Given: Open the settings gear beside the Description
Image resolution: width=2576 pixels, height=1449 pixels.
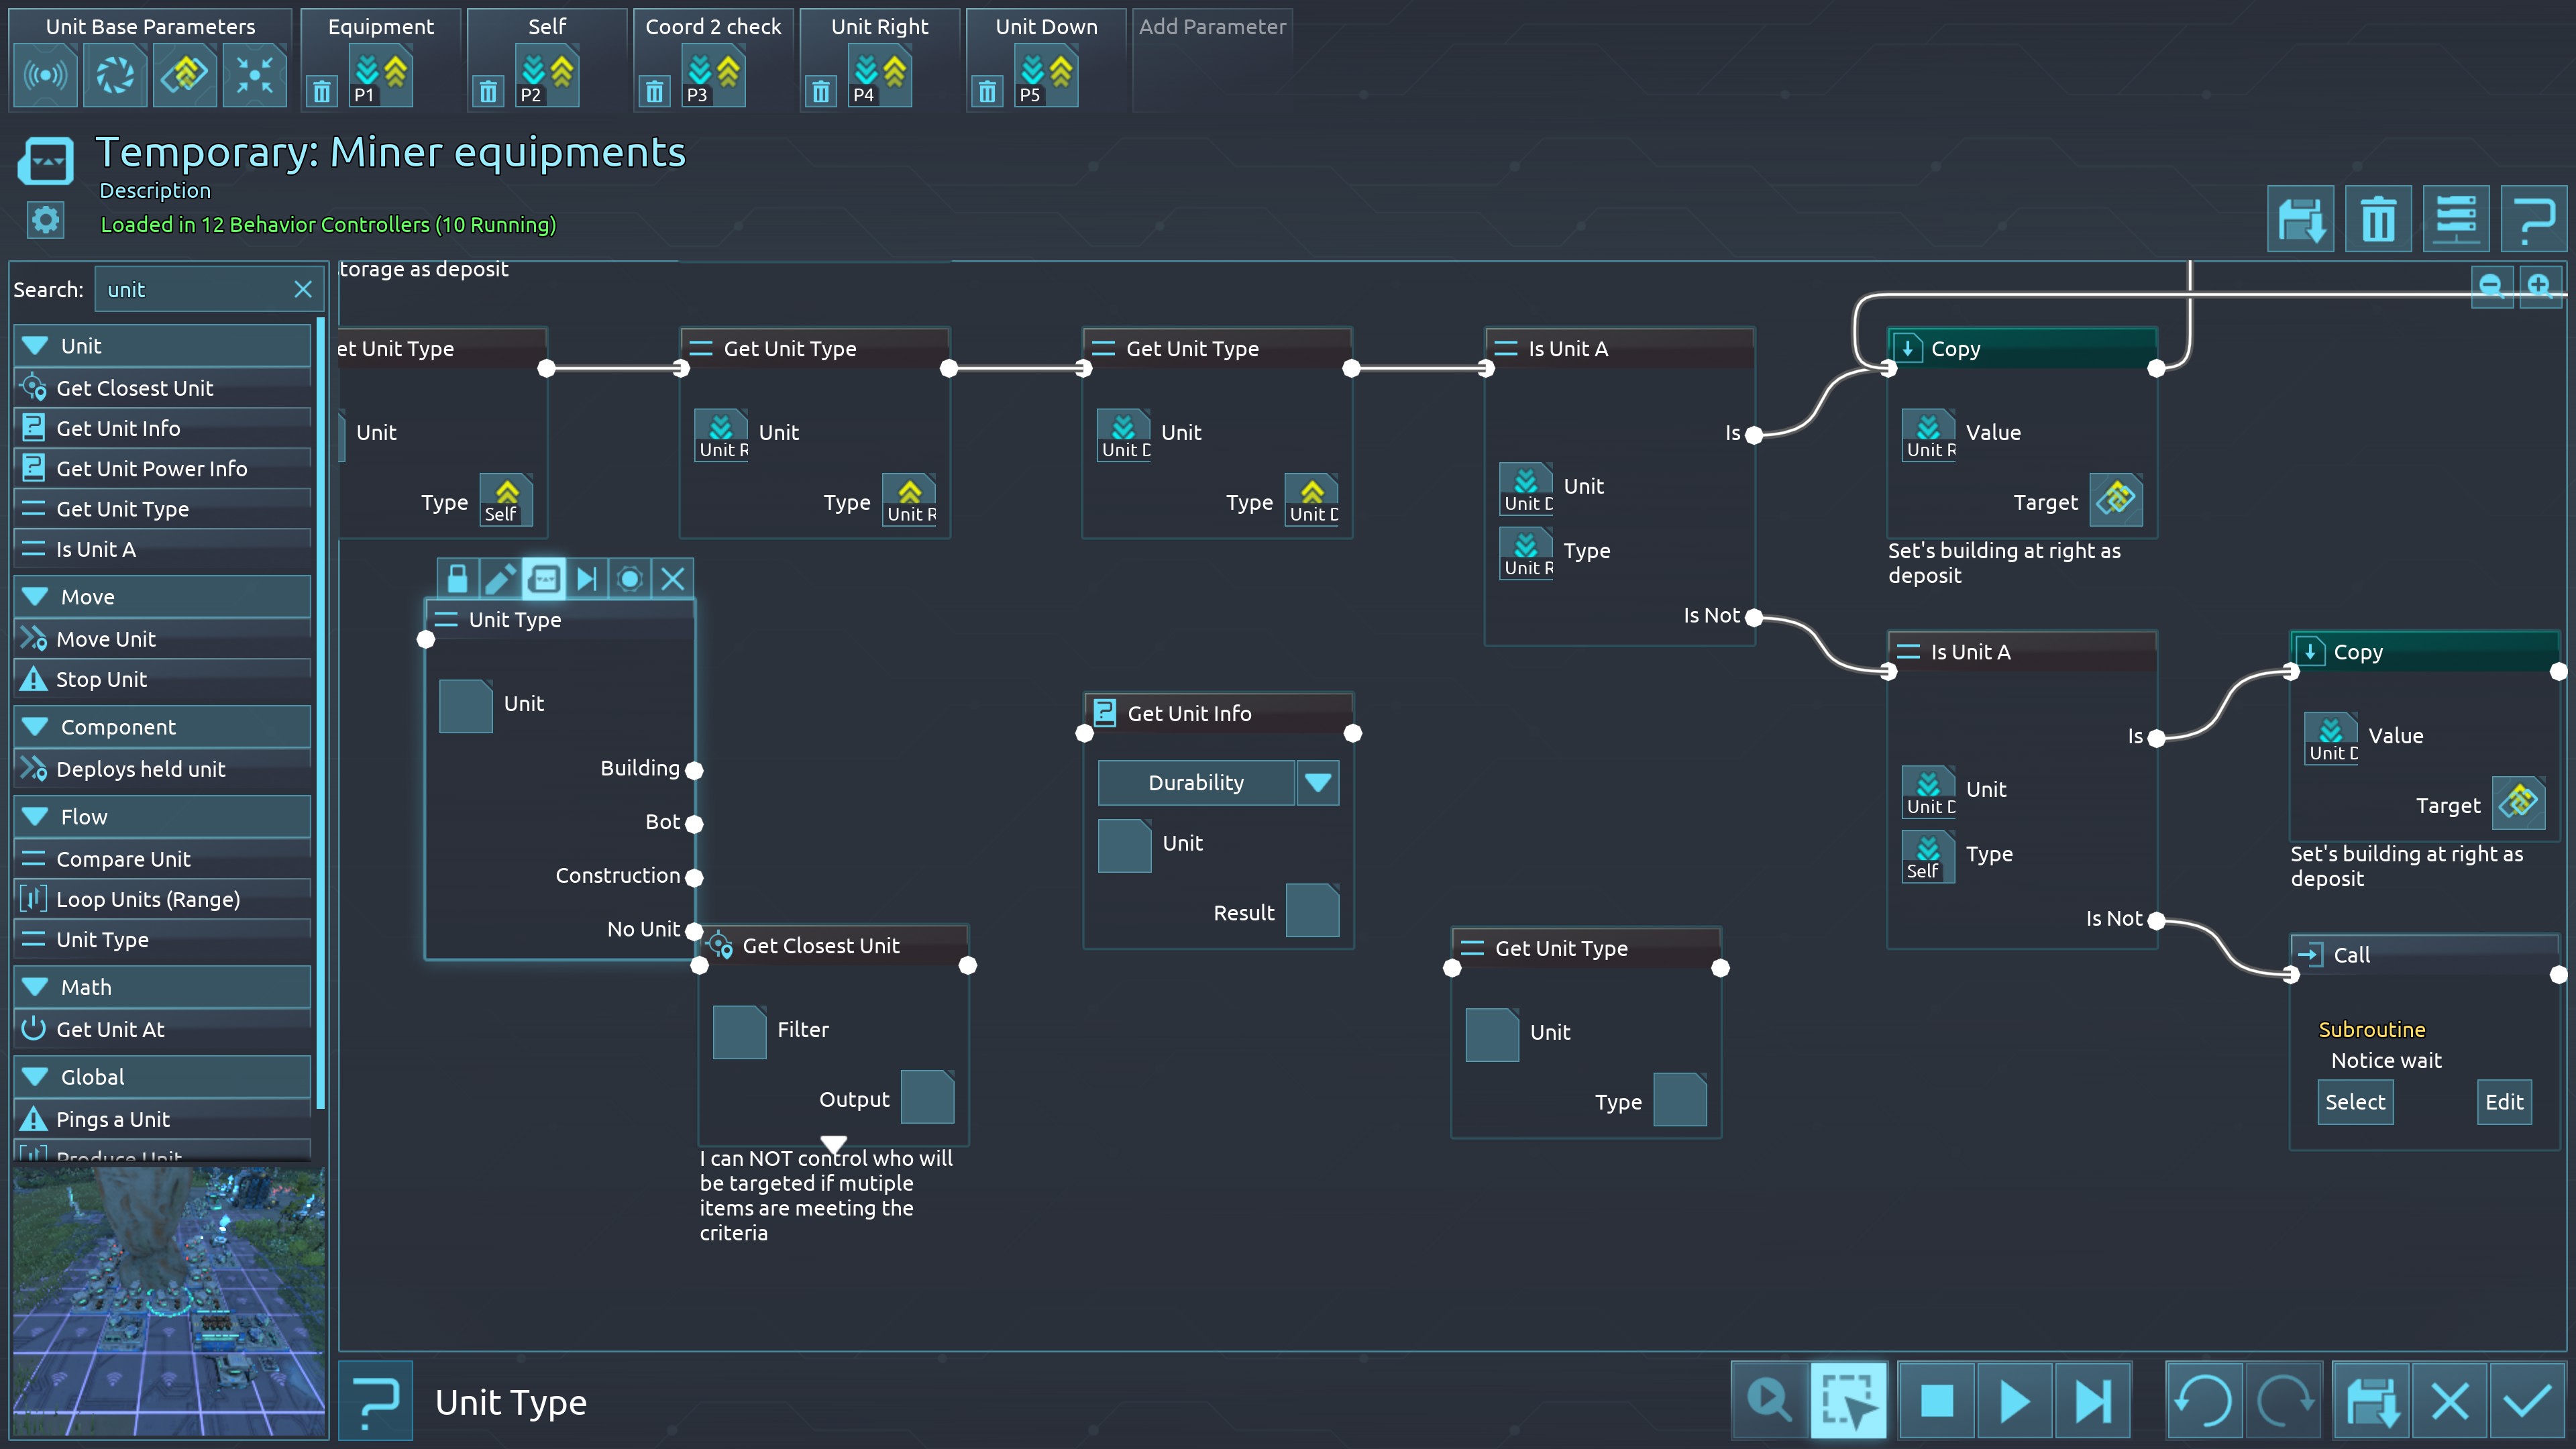Looking at the screenshot, I should click(x=45, y=220).
